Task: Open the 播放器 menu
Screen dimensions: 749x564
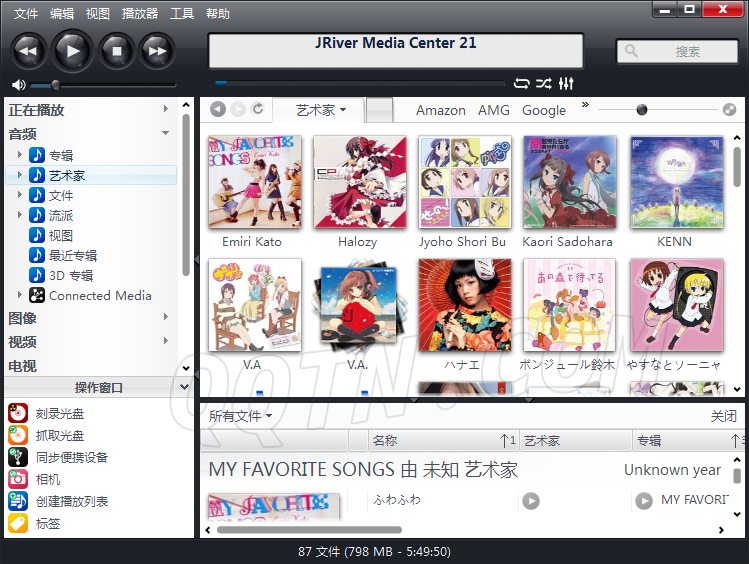Action: [140, 14]
